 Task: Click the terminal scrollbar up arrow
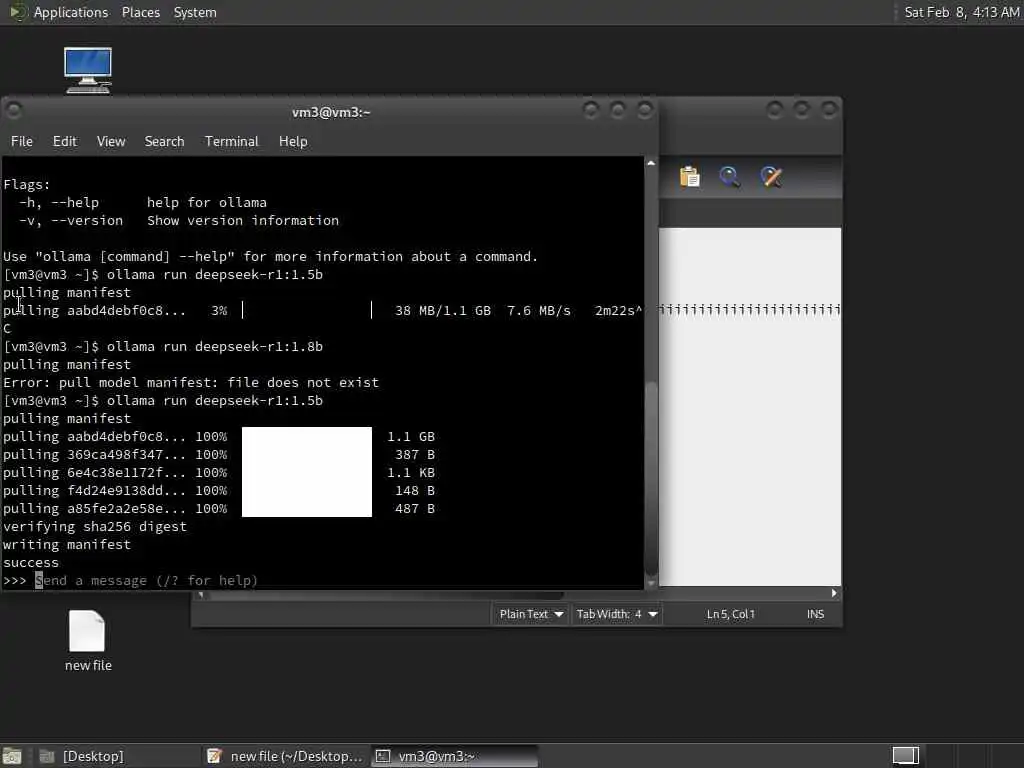pyautogui.click(x=650, y=163)
